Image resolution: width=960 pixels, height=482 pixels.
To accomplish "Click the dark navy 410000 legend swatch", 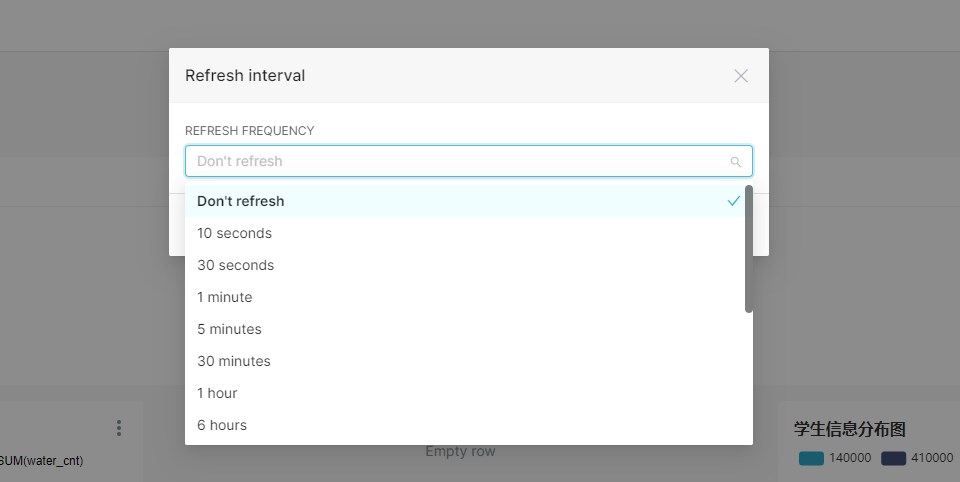I will point(893,458).
